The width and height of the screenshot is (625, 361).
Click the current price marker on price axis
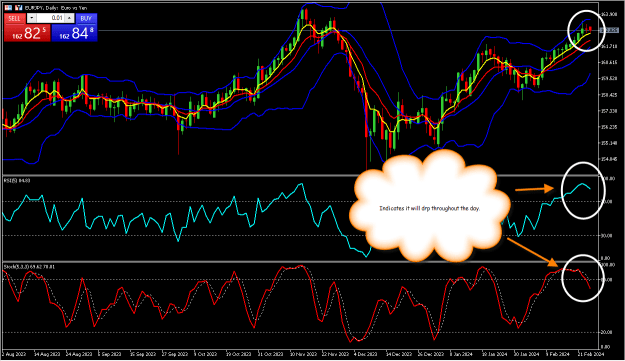point(609,30)
